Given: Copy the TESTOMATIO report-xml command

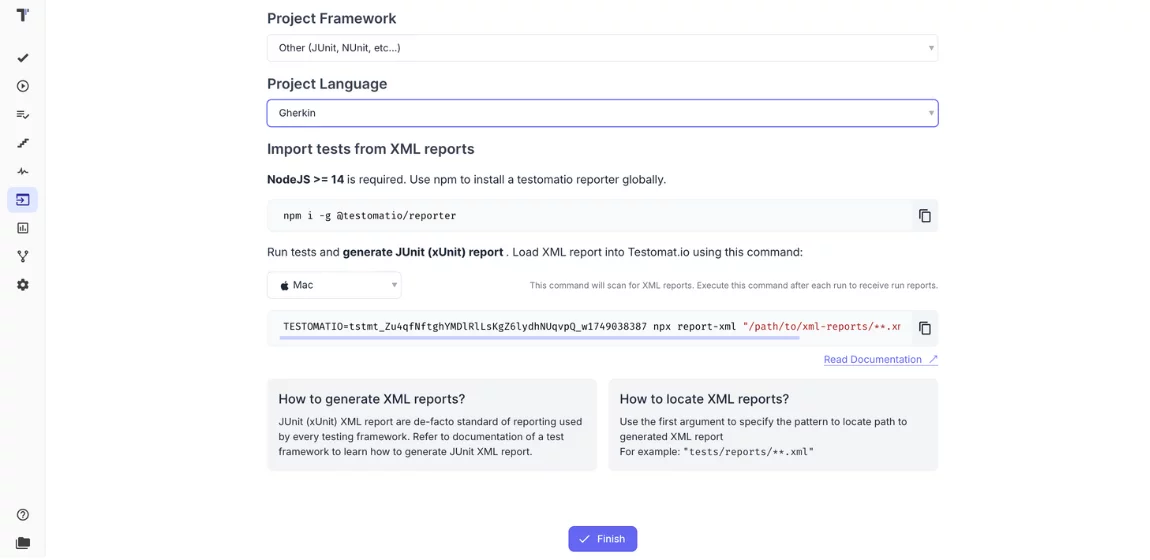Looking at the screenshot, I should [x=924, y=328].
